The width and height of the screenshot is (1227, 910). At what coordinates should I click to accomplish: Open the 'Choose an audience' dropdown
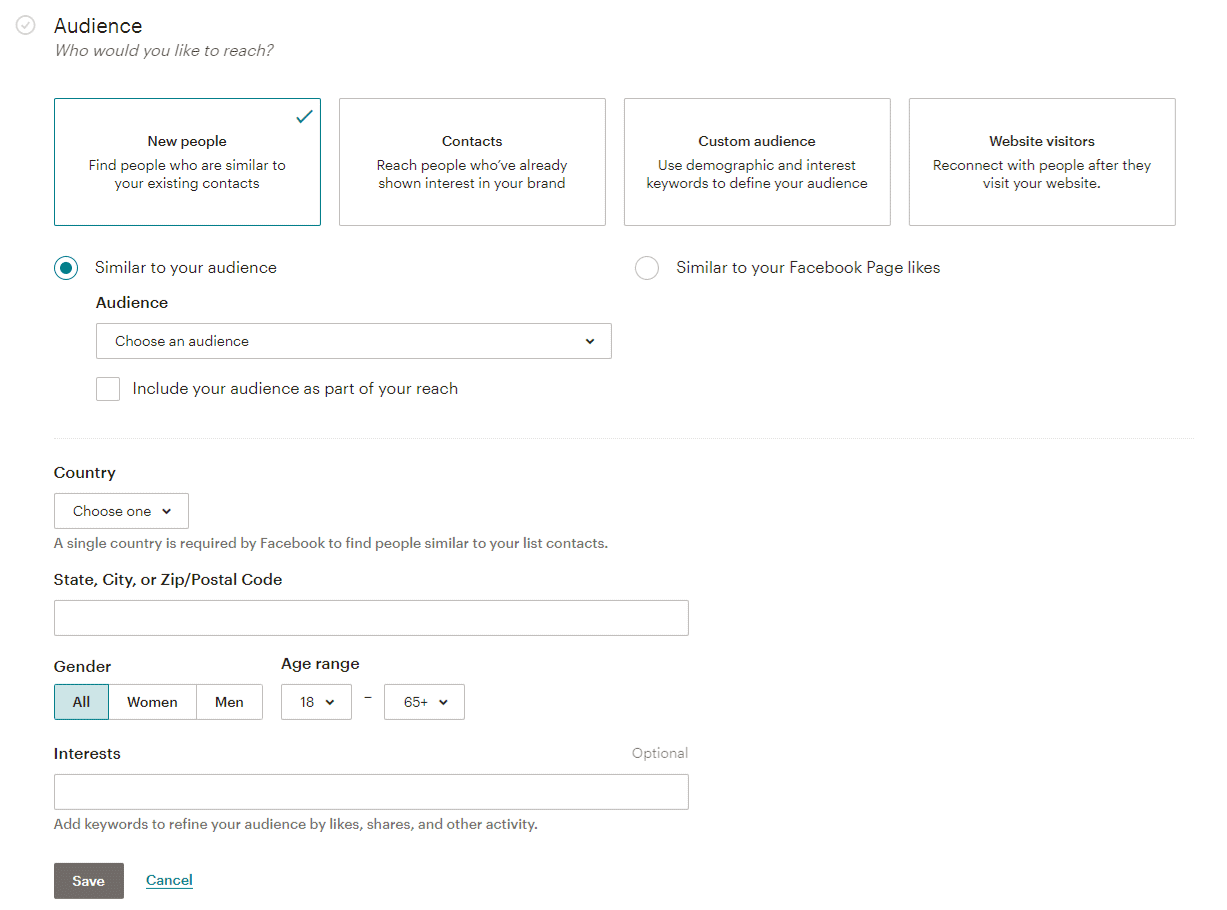354,341
